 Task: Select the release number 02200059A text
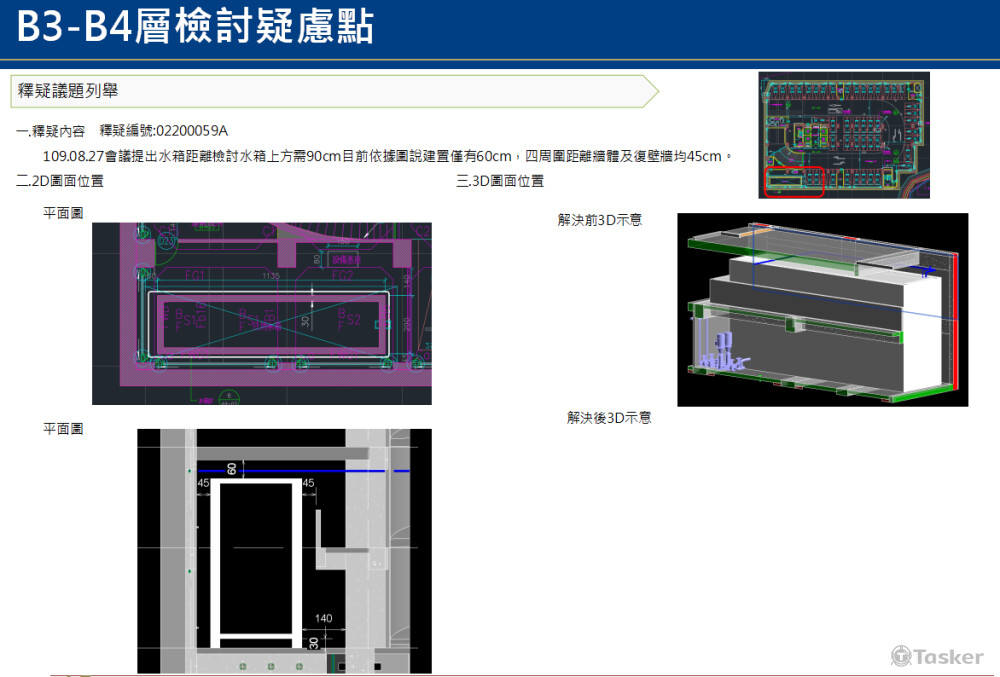pos(192,130)
